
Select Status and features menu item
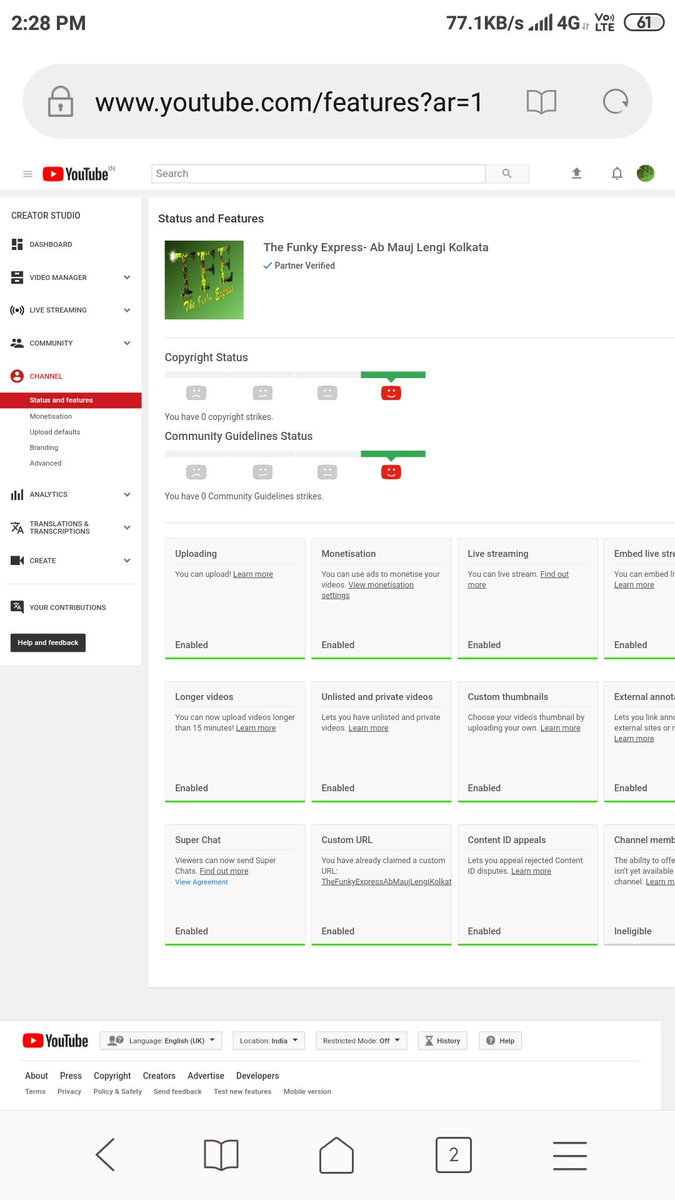(x=70, y=400)
